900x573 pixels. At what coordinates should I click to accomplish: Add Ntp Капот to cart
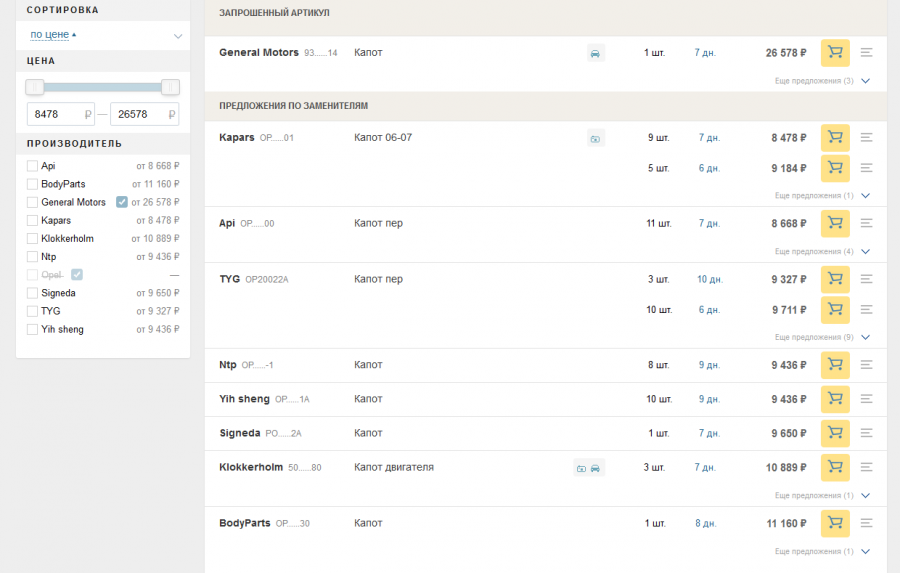click(x=835, y=365)
